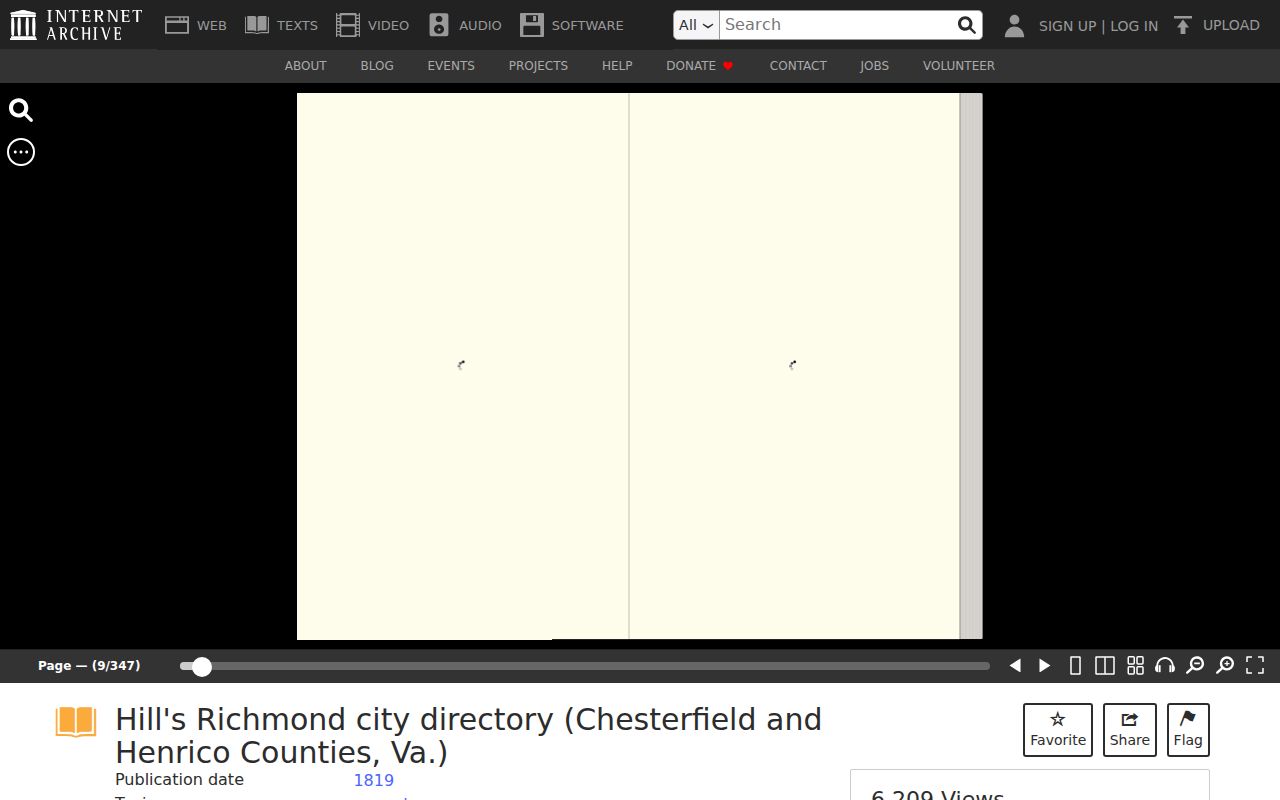Start read-aloud with the headphones icon
Viewport: 1280px width, 800px height.
1165,666
